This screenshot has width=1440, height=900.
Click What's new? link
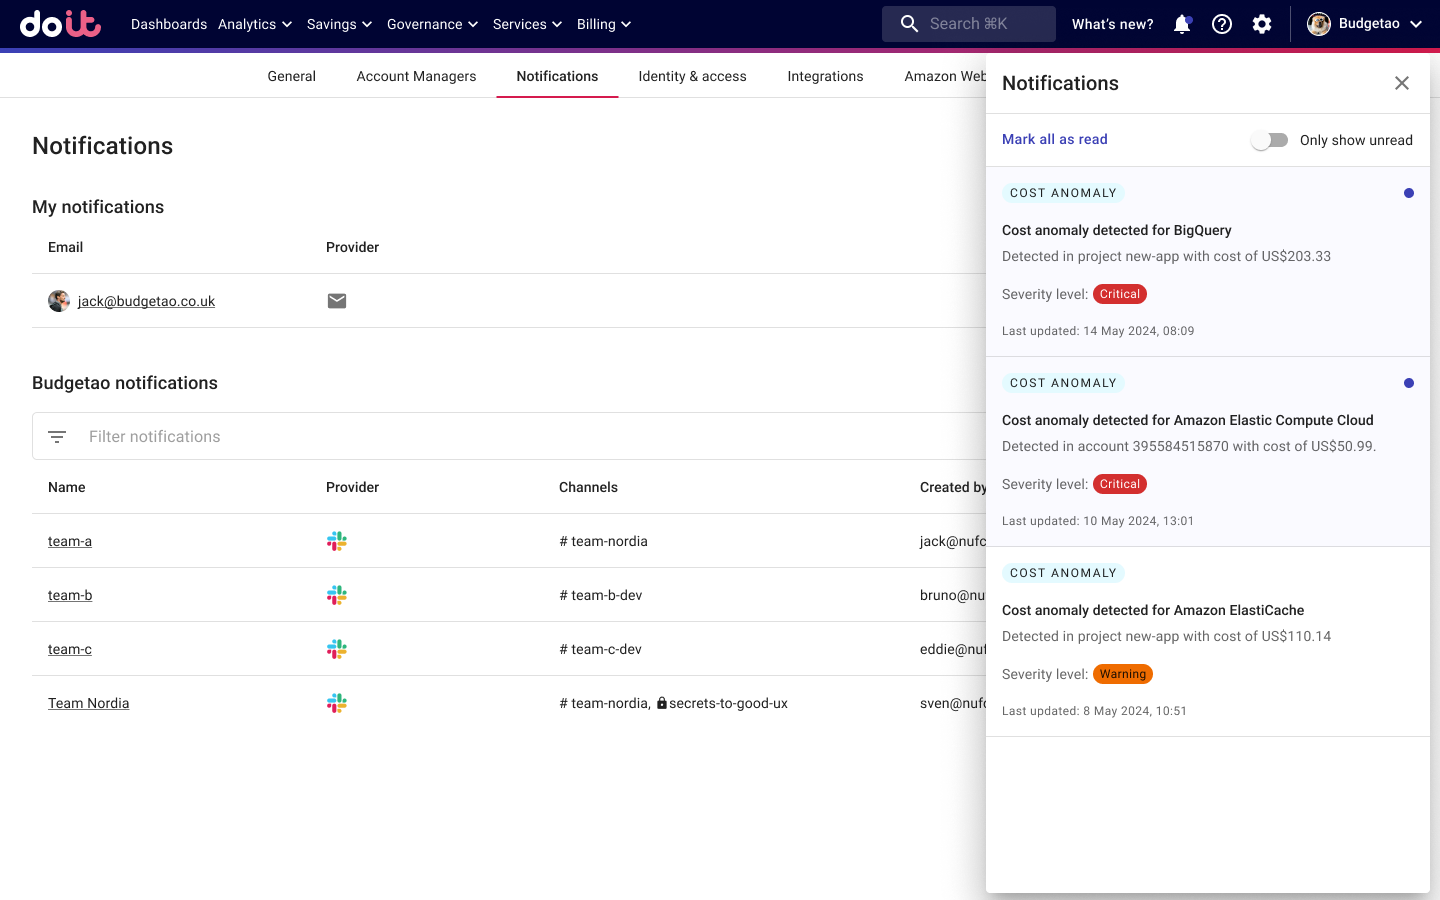click(x=1113, y=24)
